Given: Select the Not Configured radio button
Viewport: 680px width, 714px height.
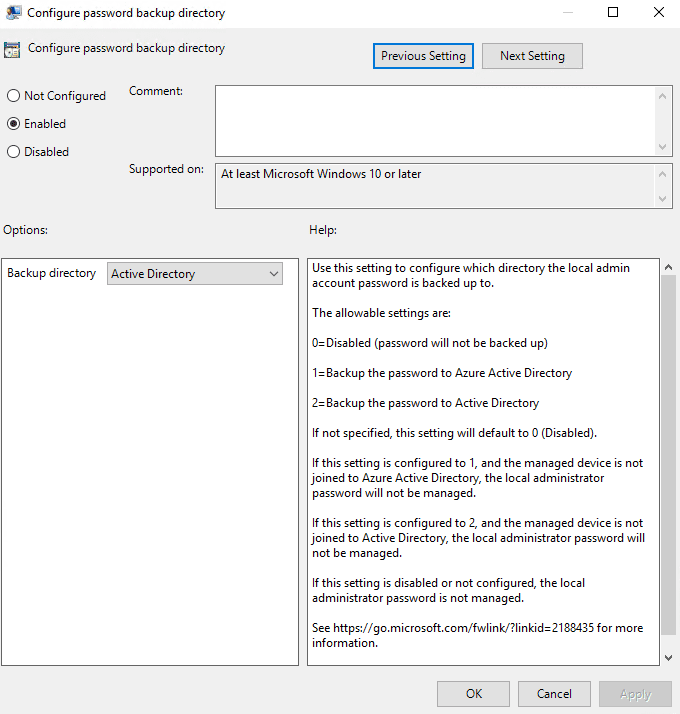Looking at the screenshot, I should (x=13, y=96).
